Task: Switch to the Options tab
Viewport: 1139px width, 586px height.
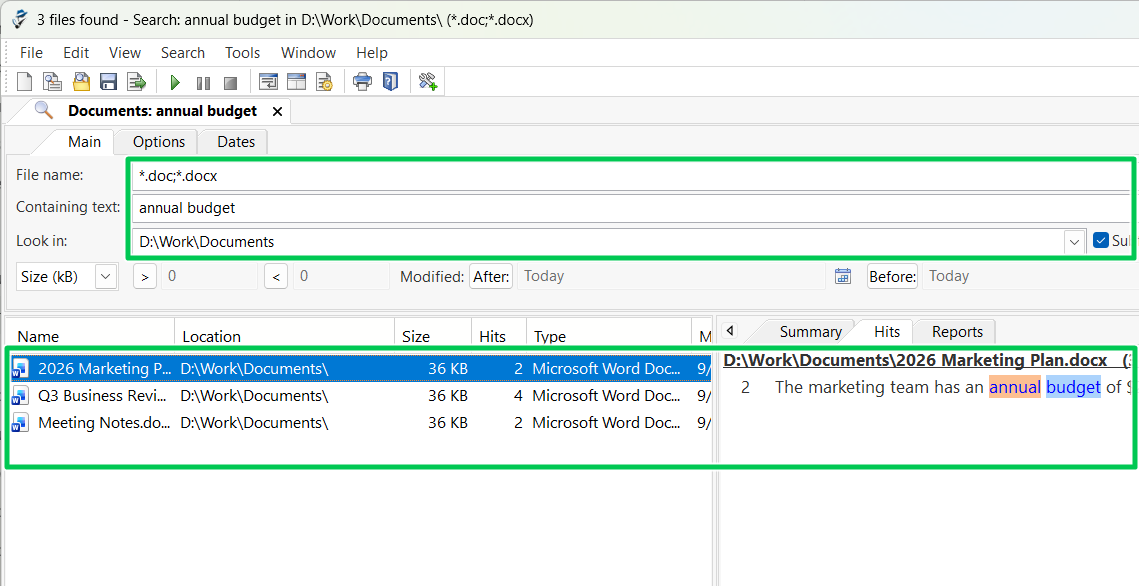Action: 159,142
